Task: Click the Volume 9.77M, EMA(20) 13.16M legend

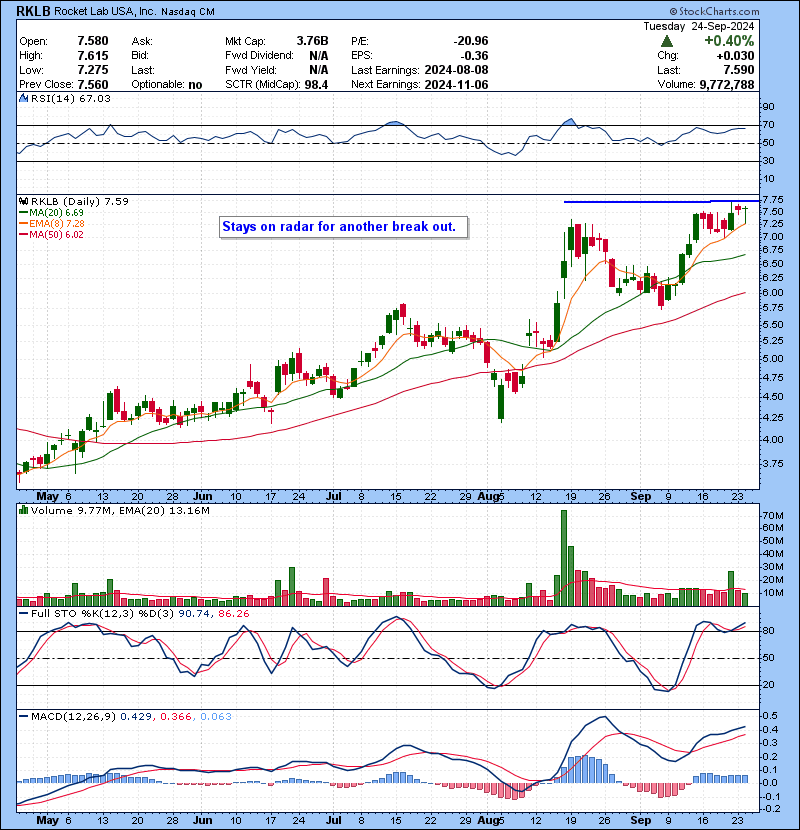Action: click(x=120, y=510)
